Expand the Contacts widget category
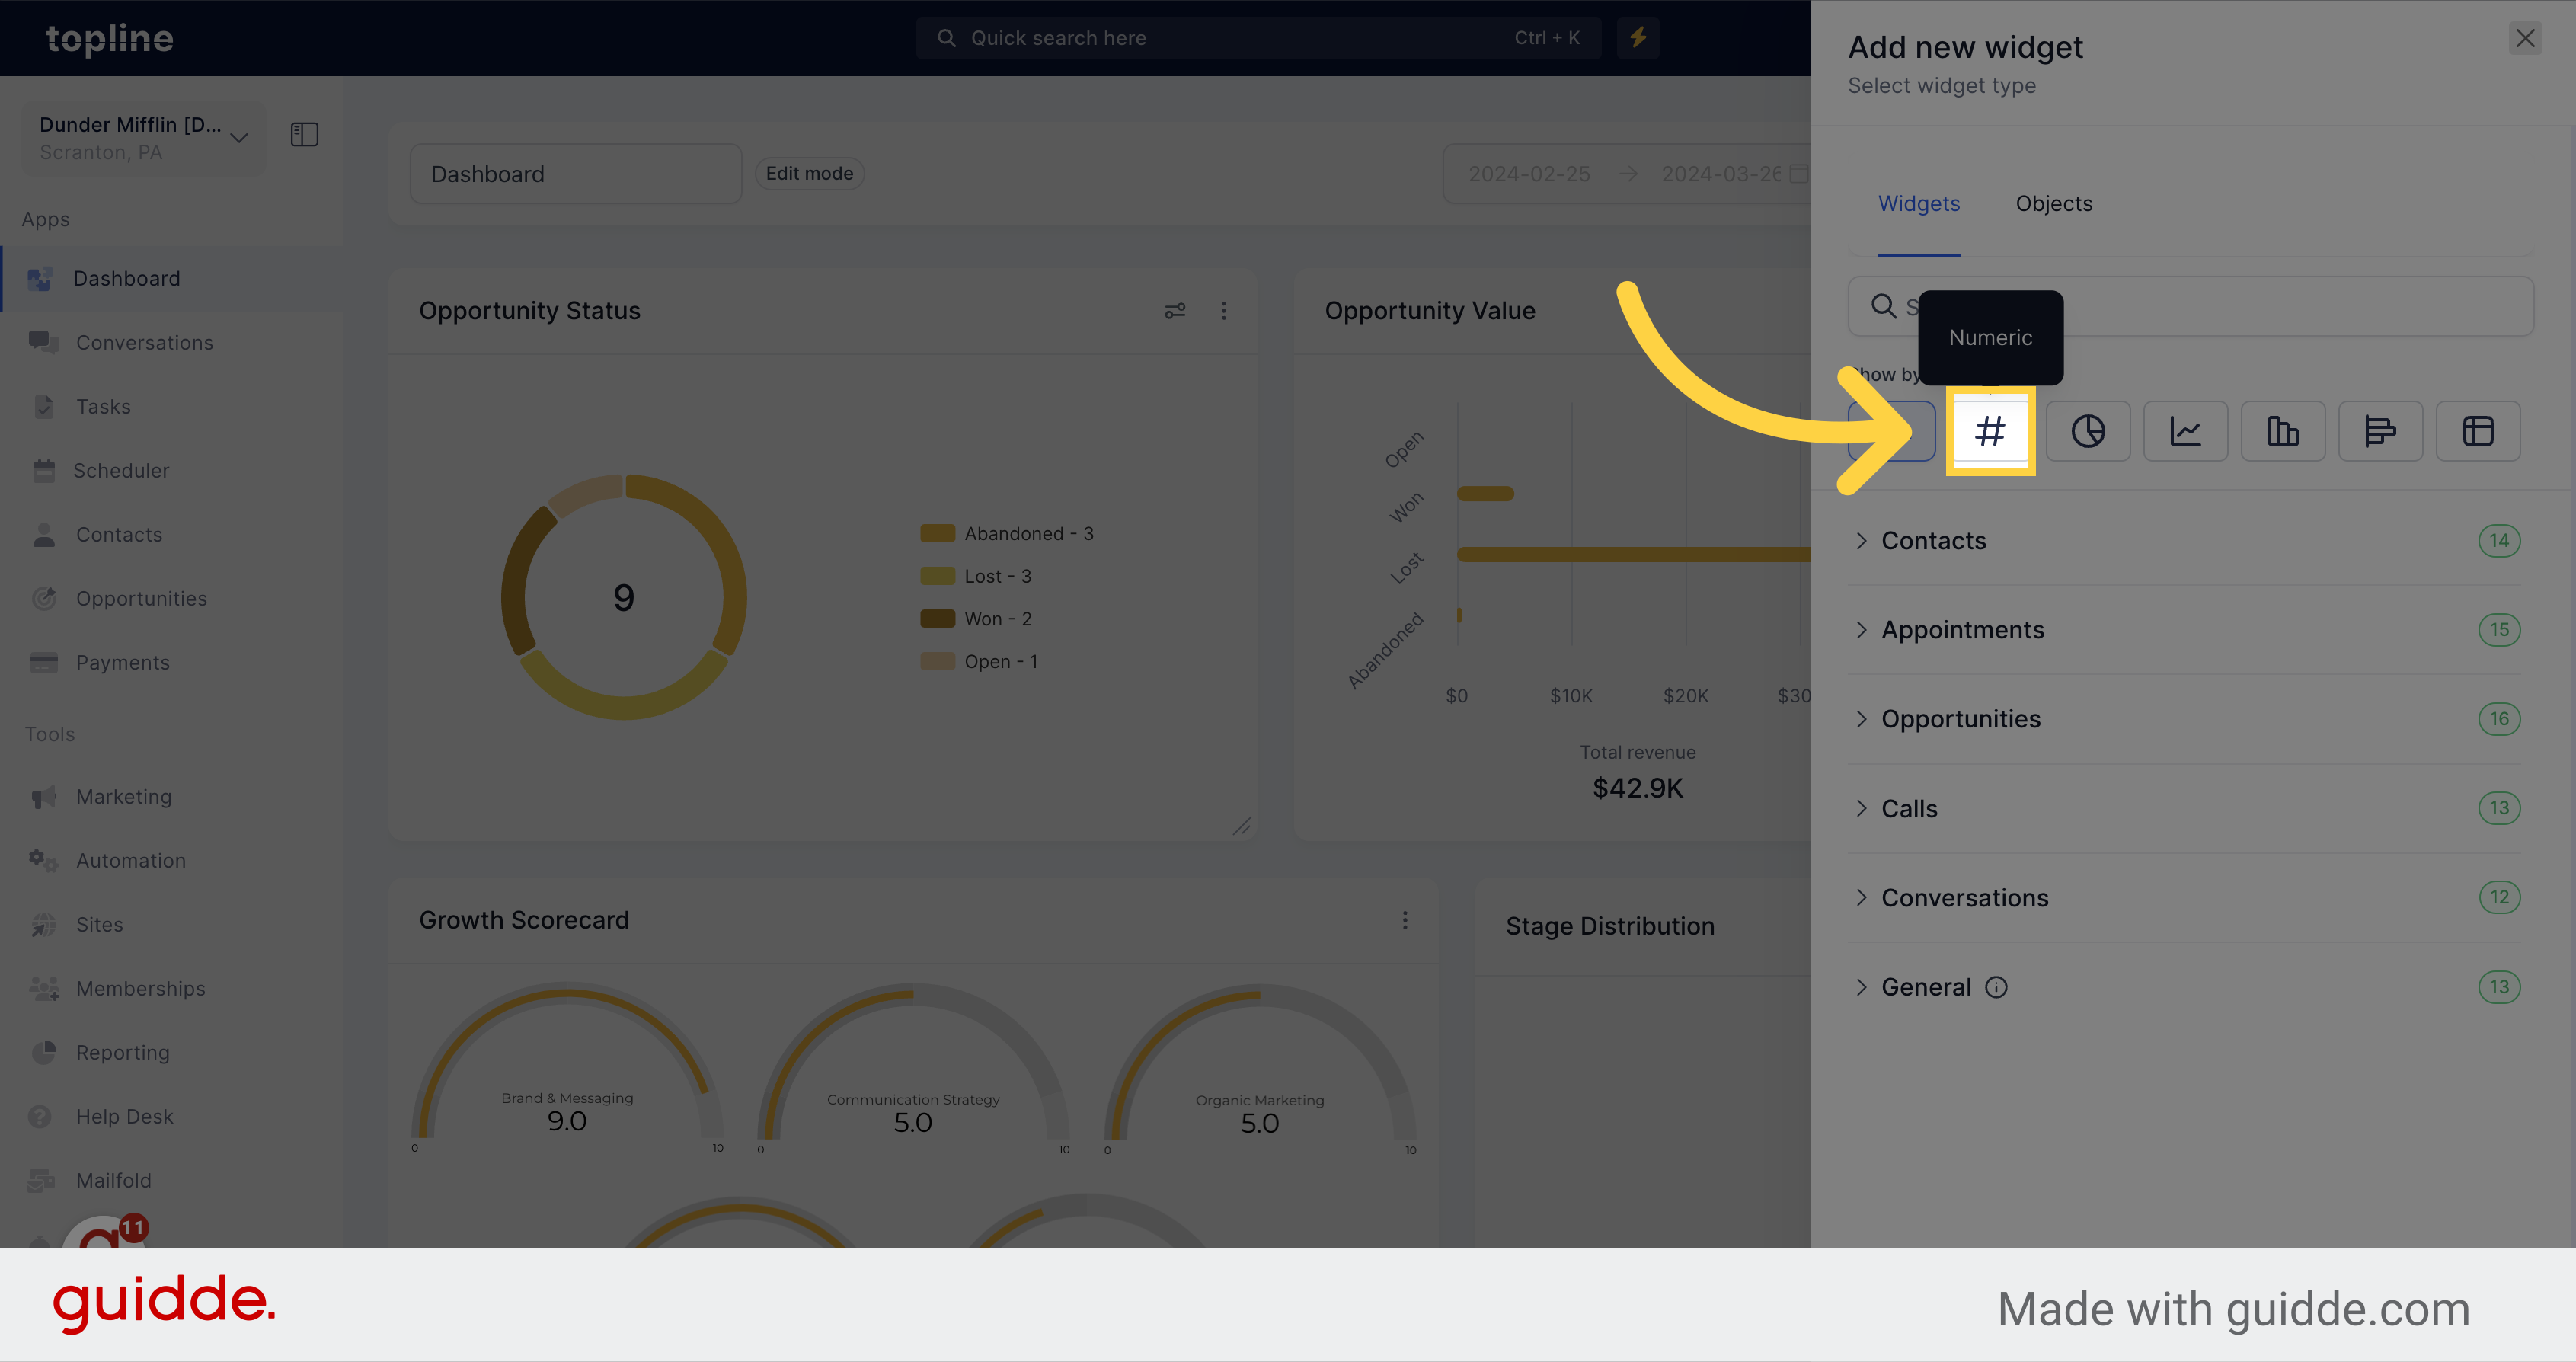The height and width of the screenshot is (1362, 2576). click(x=2185, y=540)
